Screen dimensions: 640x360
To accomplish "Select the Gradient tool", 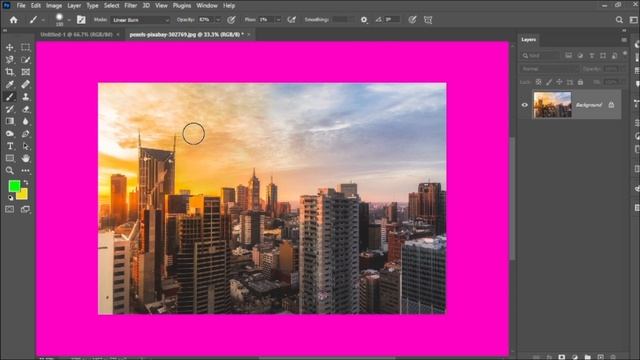I will tap(9, 121).
